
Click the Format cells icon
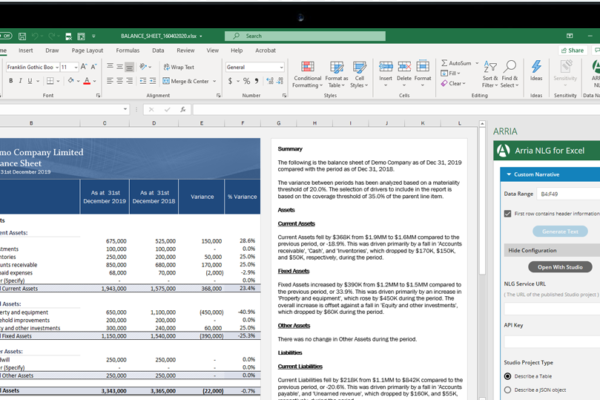(x=422, y=67)
